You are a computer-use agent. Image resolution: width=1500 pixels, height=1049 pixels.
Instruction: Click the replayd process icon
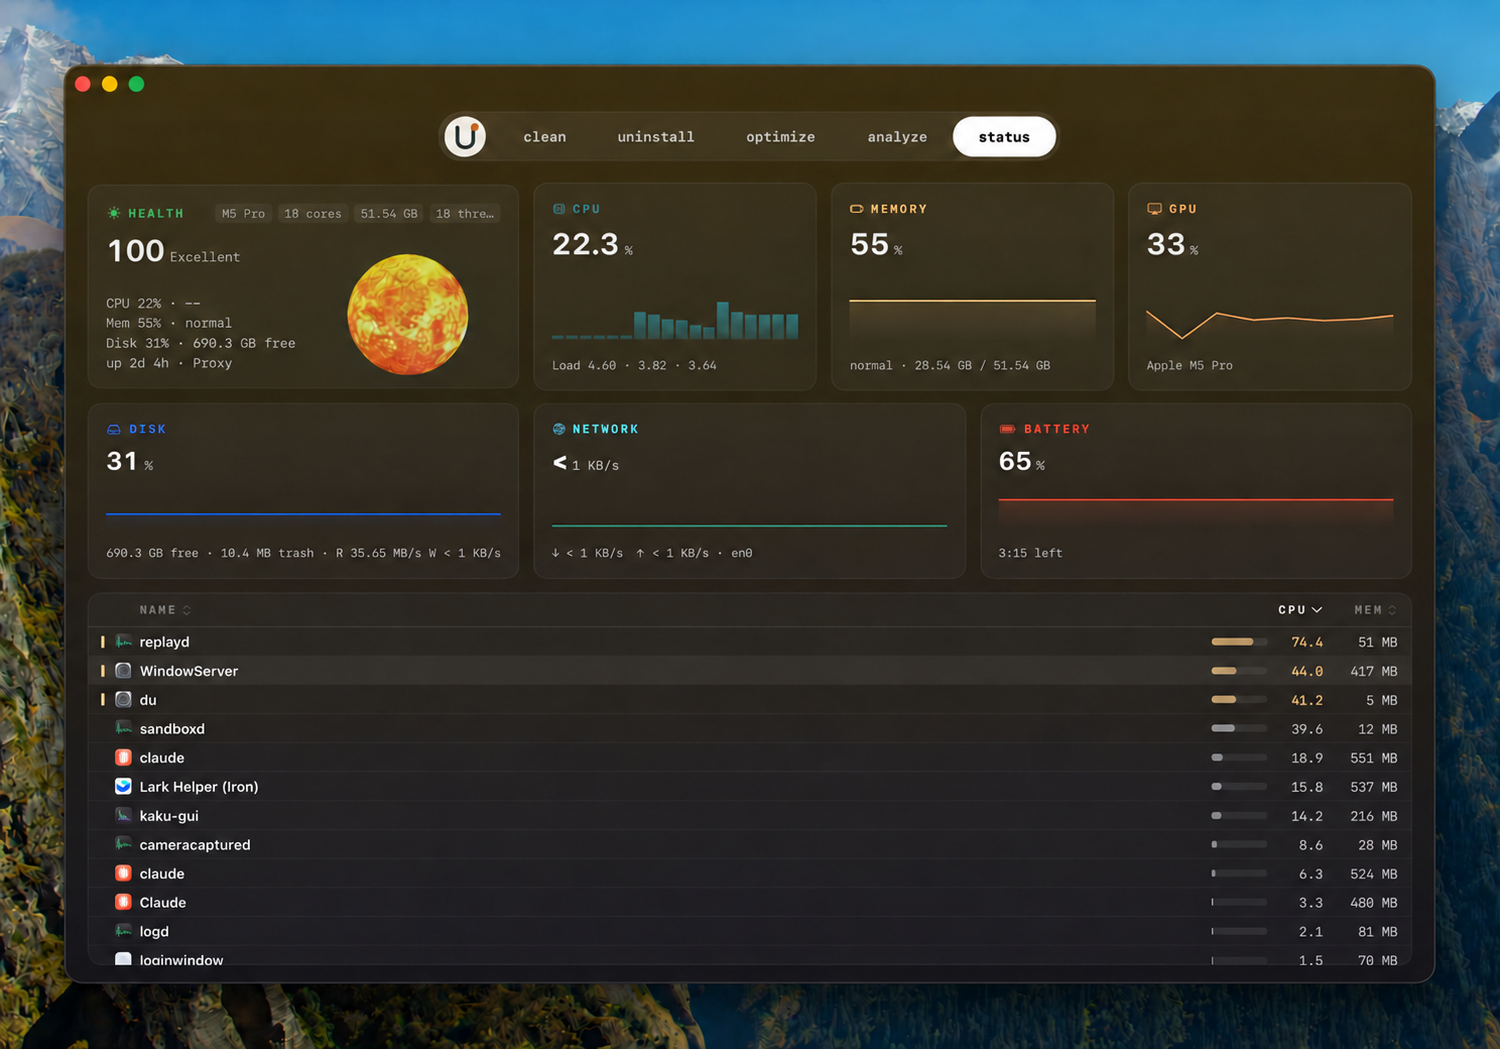pos(123,642)
